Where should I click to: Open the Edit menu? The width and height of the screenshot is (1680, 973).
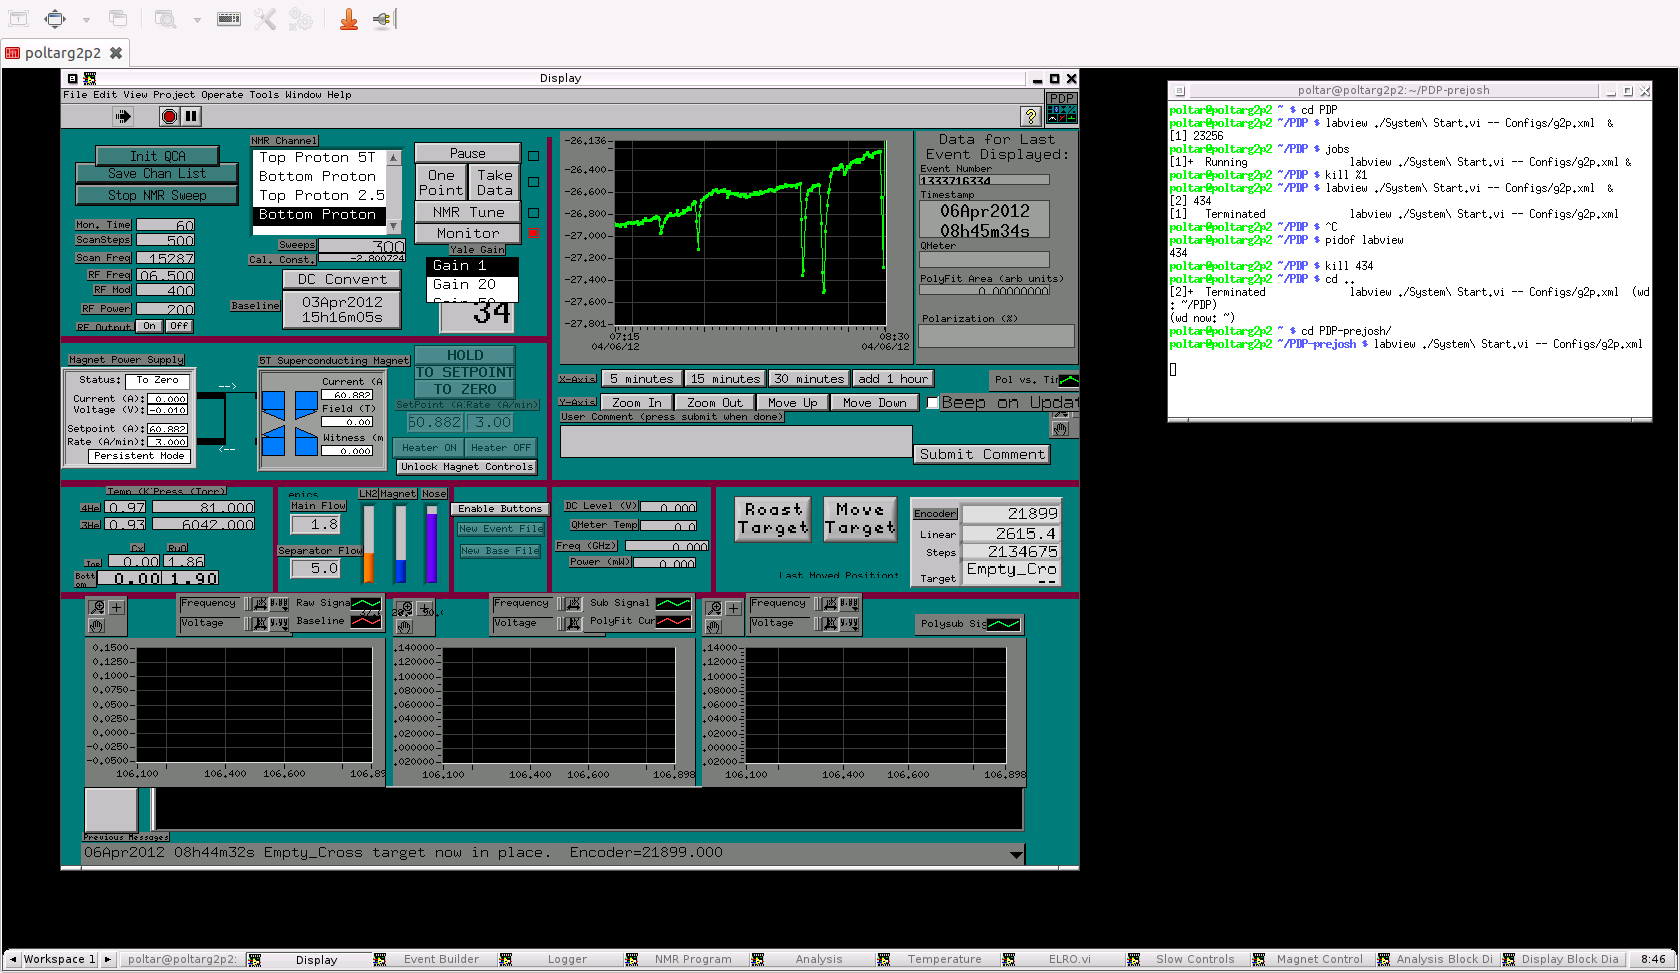(x=105, y=95)
